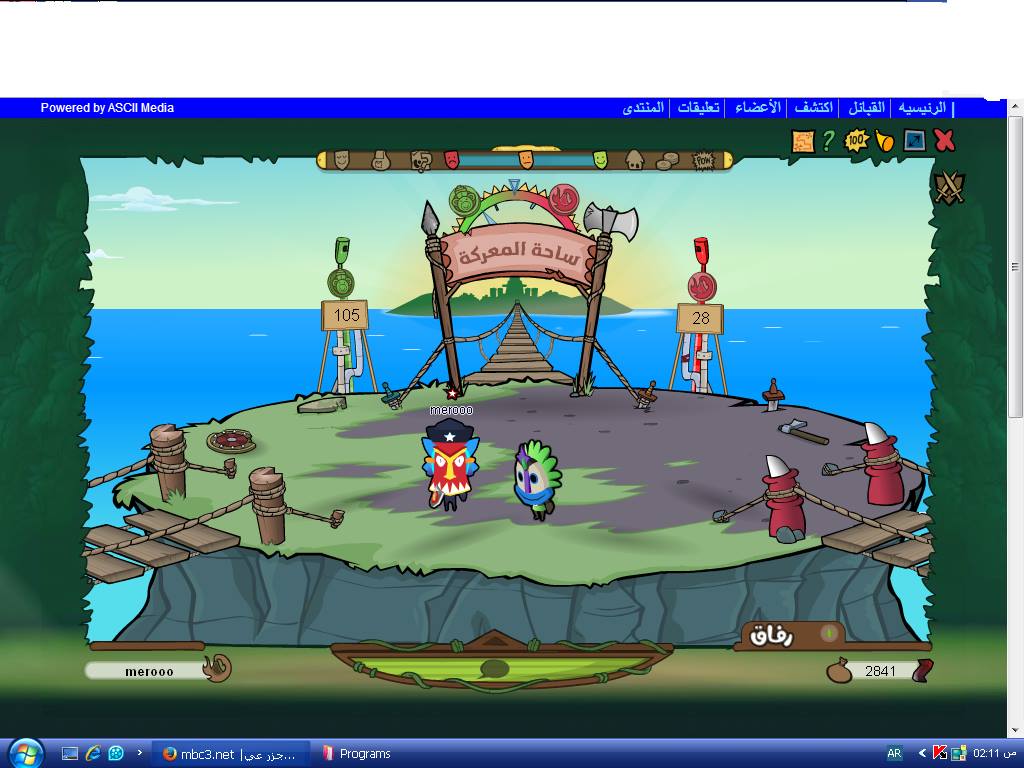
Task: Open the رفاق companions panel
Action: (773, 635)
